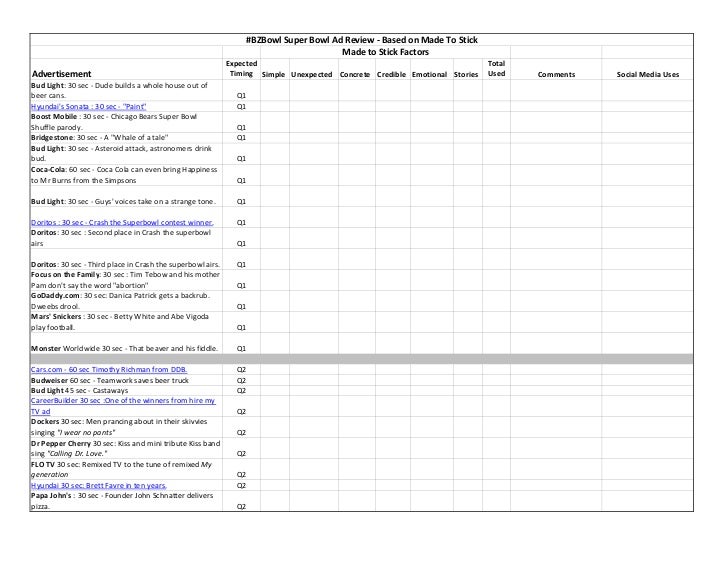Select the Boost Mobile Chicago Bears shuffle row

tap(362, 122)
